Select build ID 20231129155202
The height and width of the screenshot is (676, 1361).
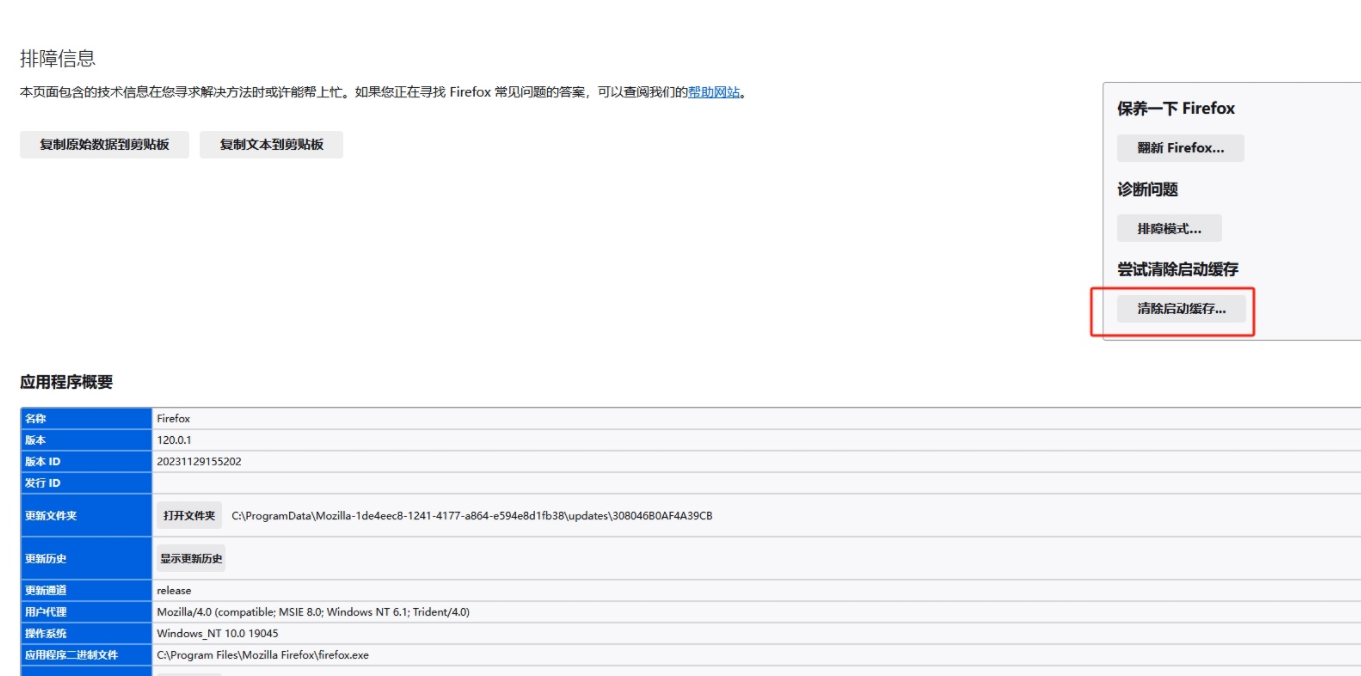[199, 461]
